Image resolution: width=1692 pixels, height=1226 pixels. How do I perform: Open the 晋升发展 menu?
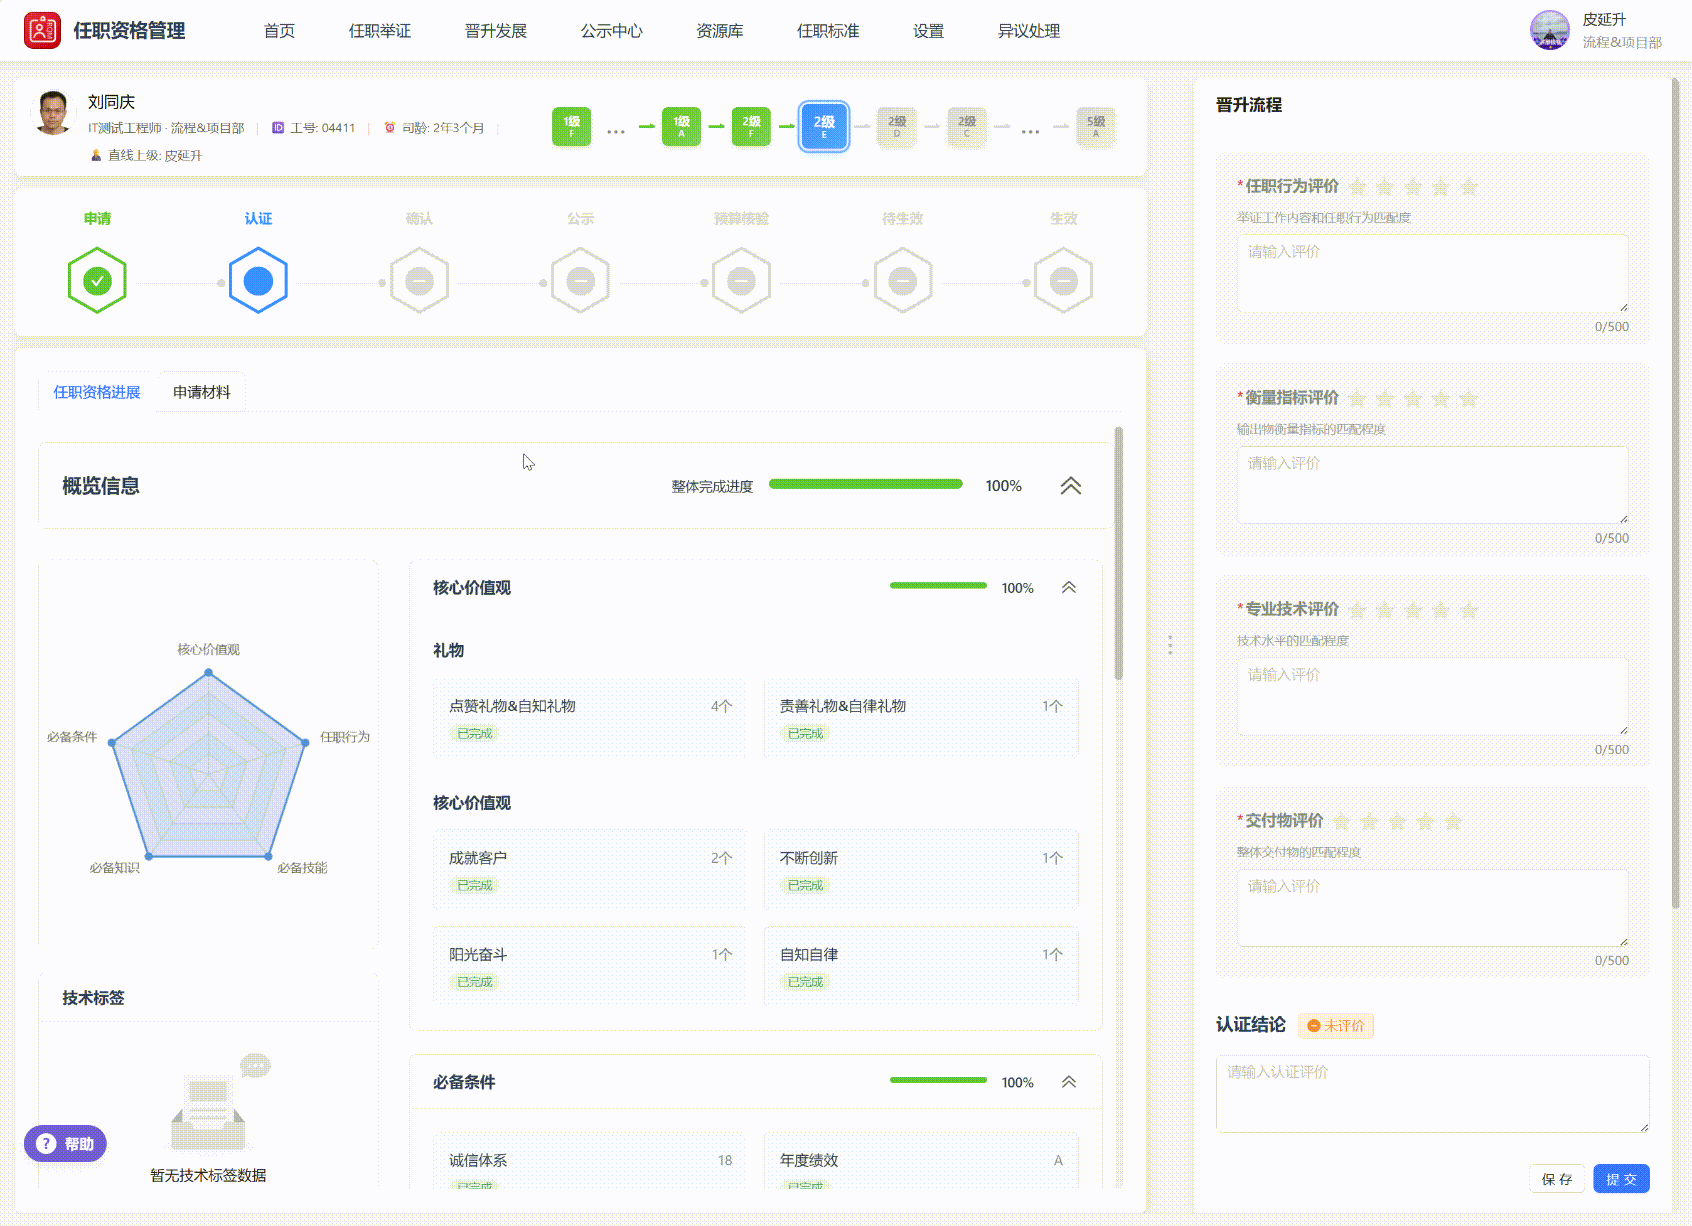click(x=495, y=31)
